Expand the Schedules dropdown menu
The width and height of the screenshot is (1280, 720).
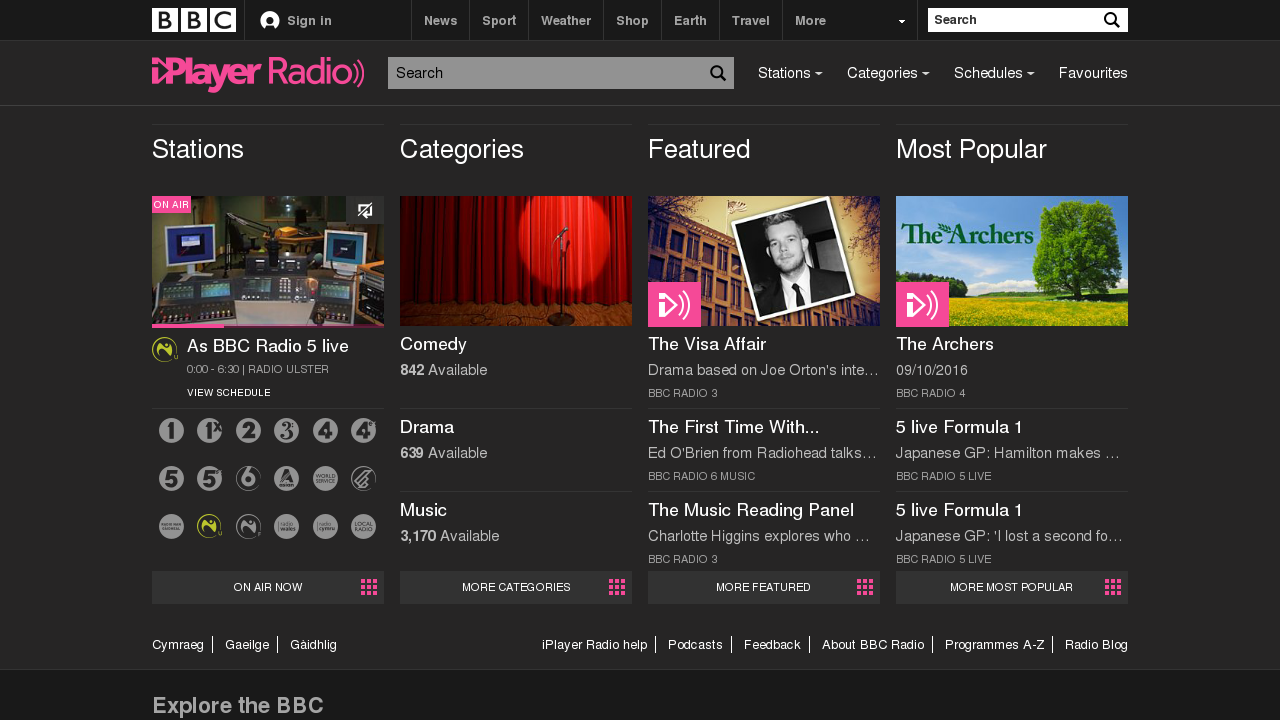[994, 73]
